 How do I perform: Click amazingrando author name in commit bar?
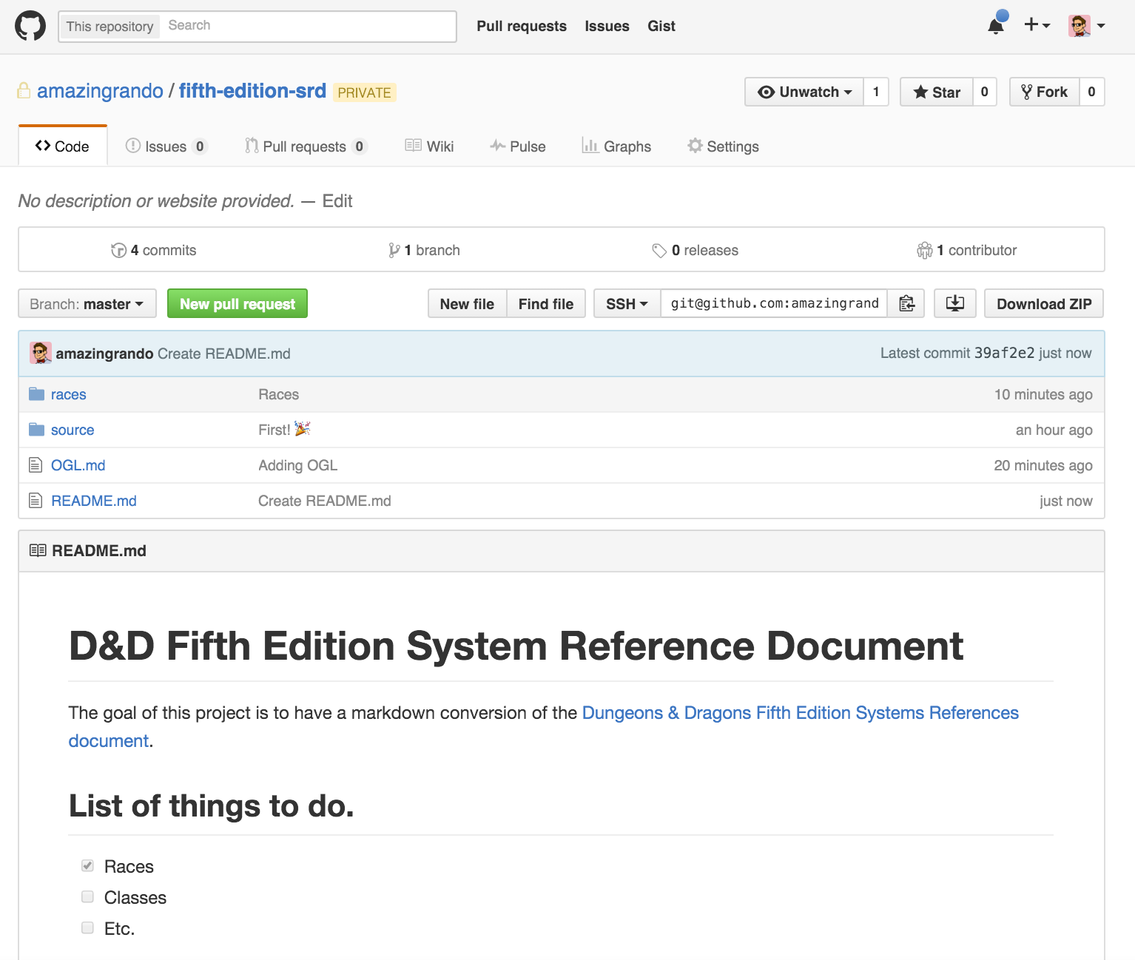click(104, 354)
